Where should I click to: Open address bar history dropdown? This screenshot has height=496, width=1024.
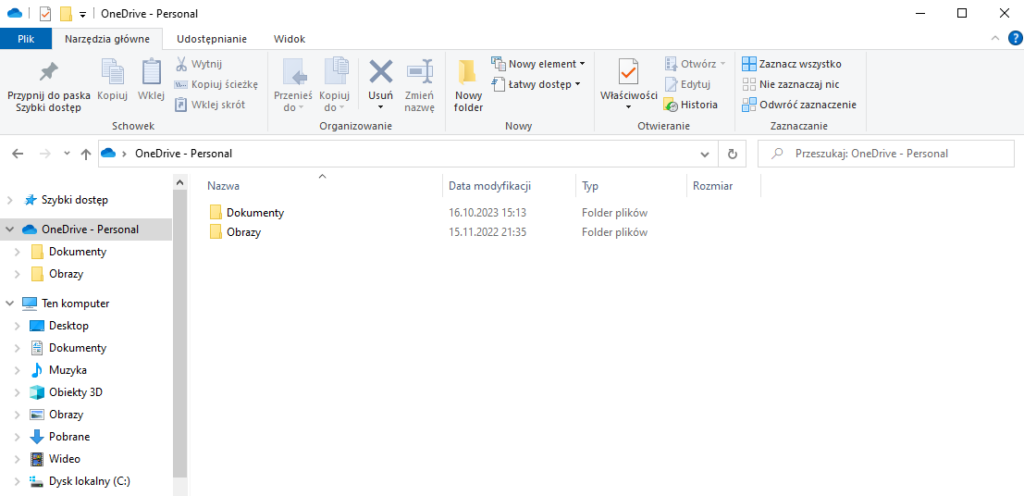[x=705, y=155]
